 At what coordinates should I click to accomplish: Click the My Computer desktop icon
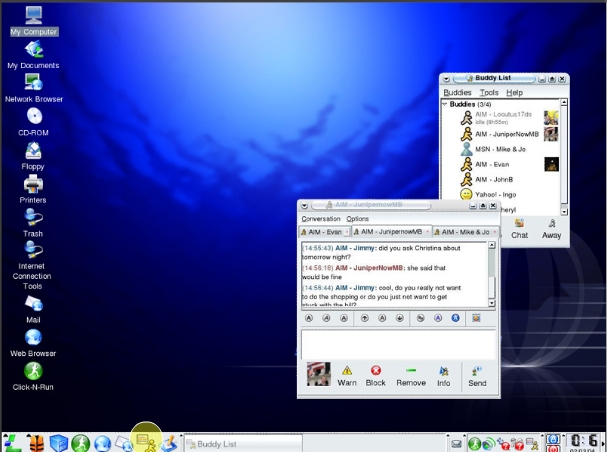(x=34, y=21)
